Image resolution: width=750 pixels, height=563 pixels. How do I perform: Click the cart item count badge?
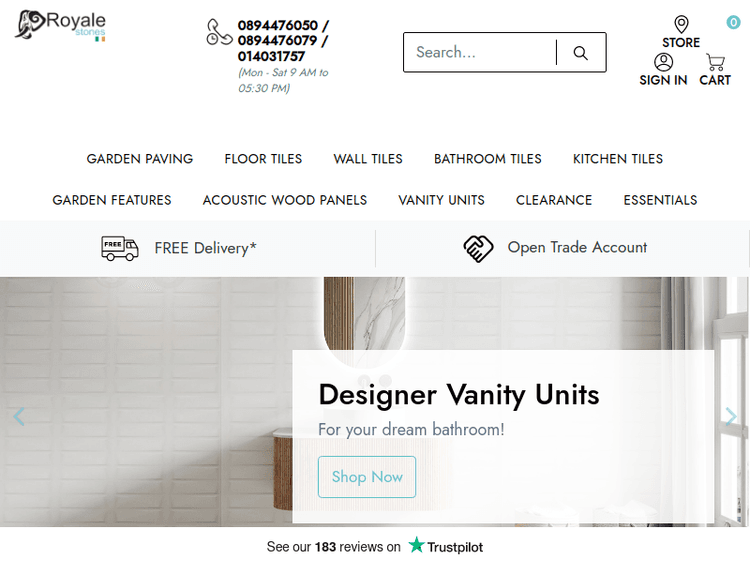click(x=733, y=22)
